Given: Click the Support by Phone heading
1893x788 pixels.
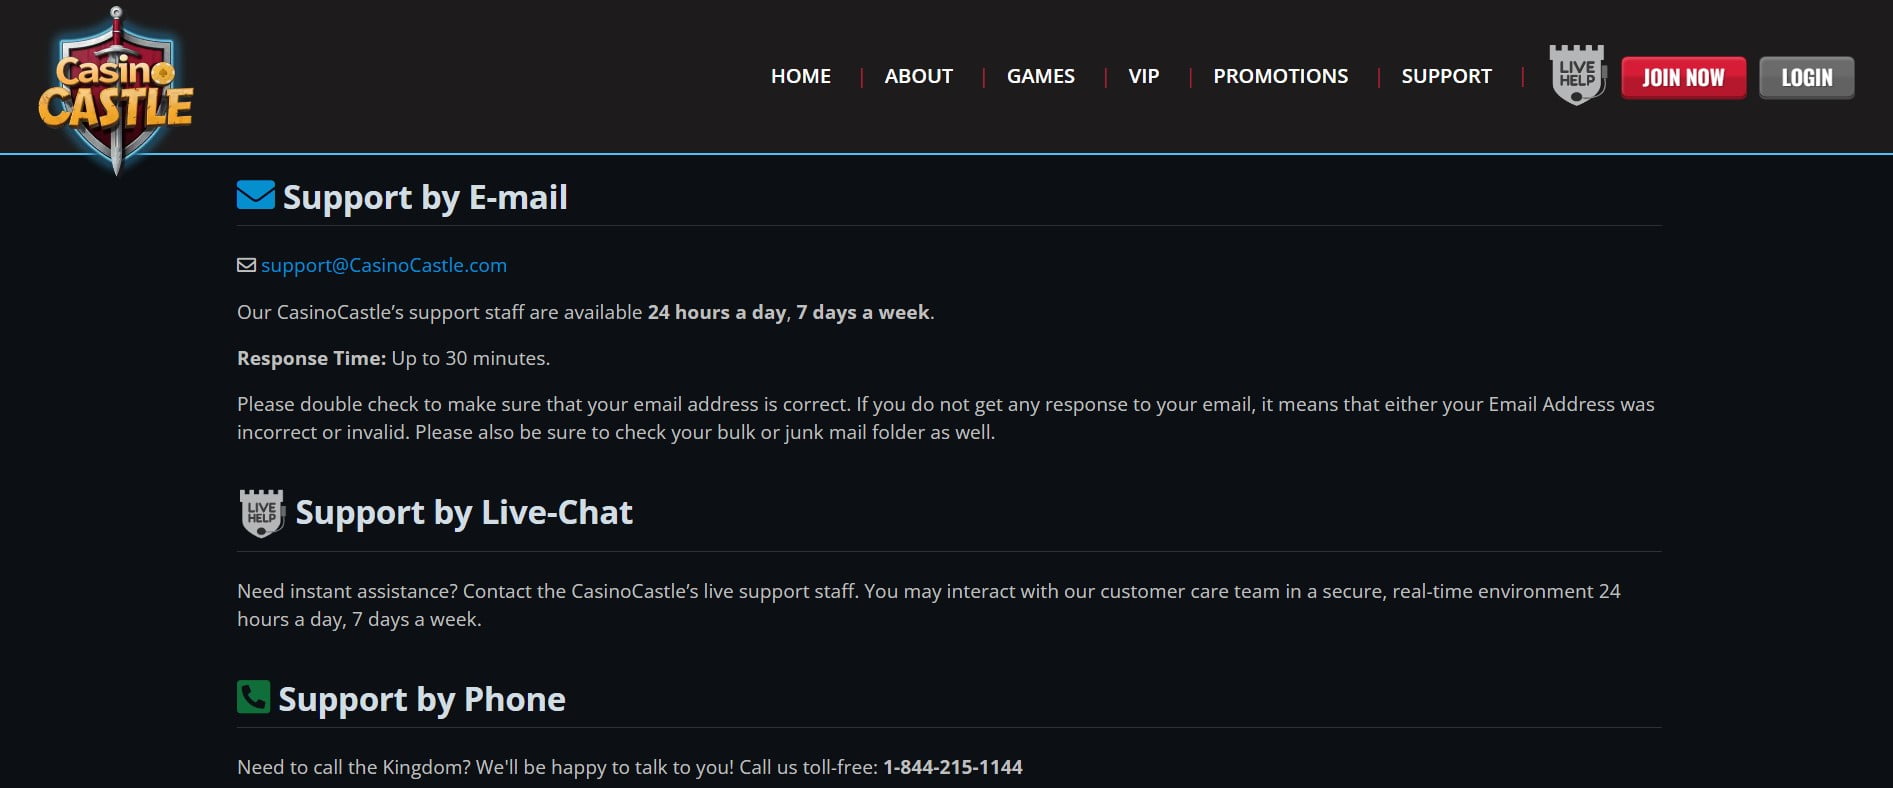Looking at the screenshot, I should coord(422,699).
